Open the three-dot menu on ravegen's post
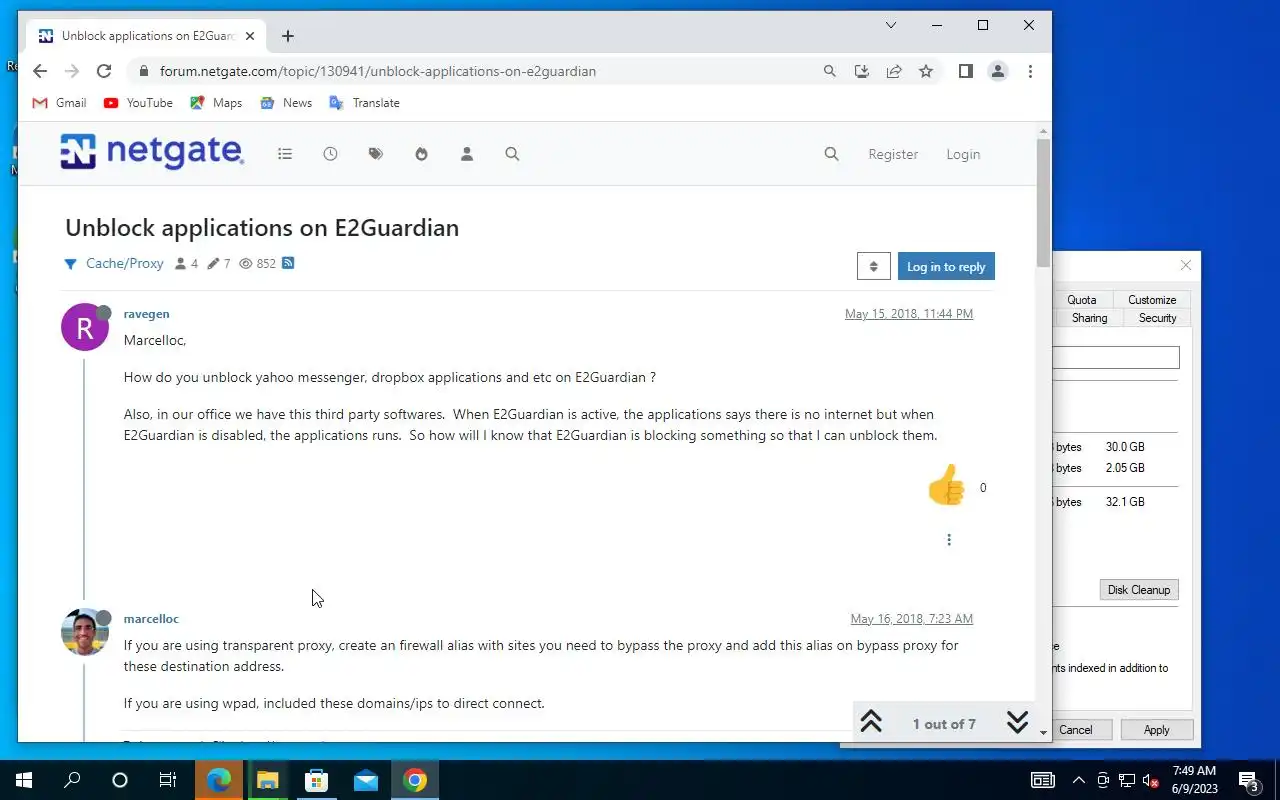 pos(949,540)
